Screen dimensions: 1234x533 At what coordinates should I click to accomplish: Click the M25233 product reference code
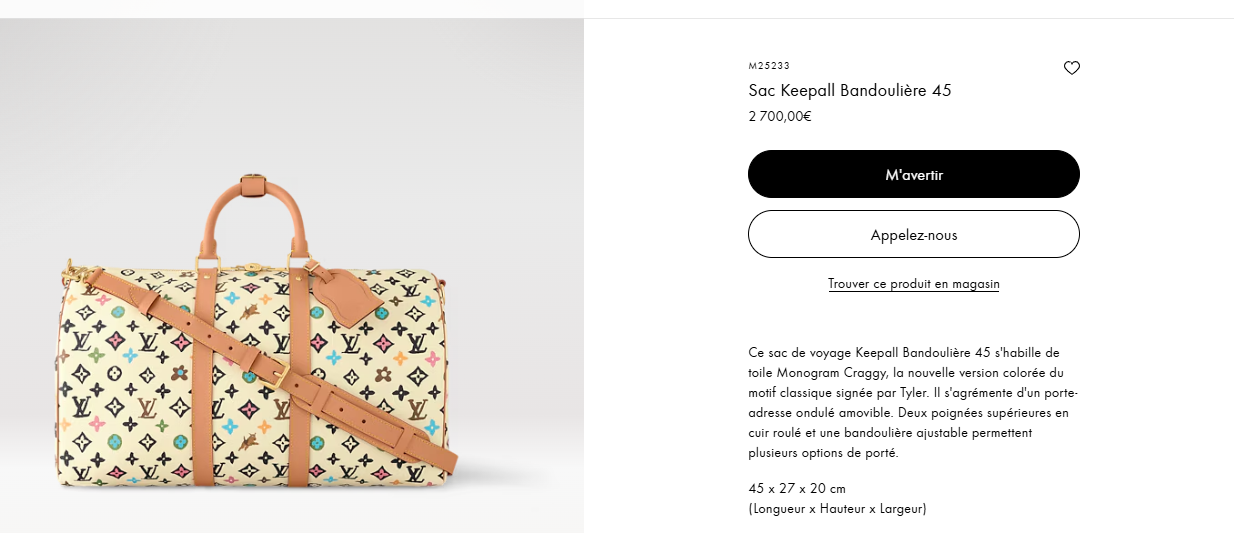pos(768,66)
